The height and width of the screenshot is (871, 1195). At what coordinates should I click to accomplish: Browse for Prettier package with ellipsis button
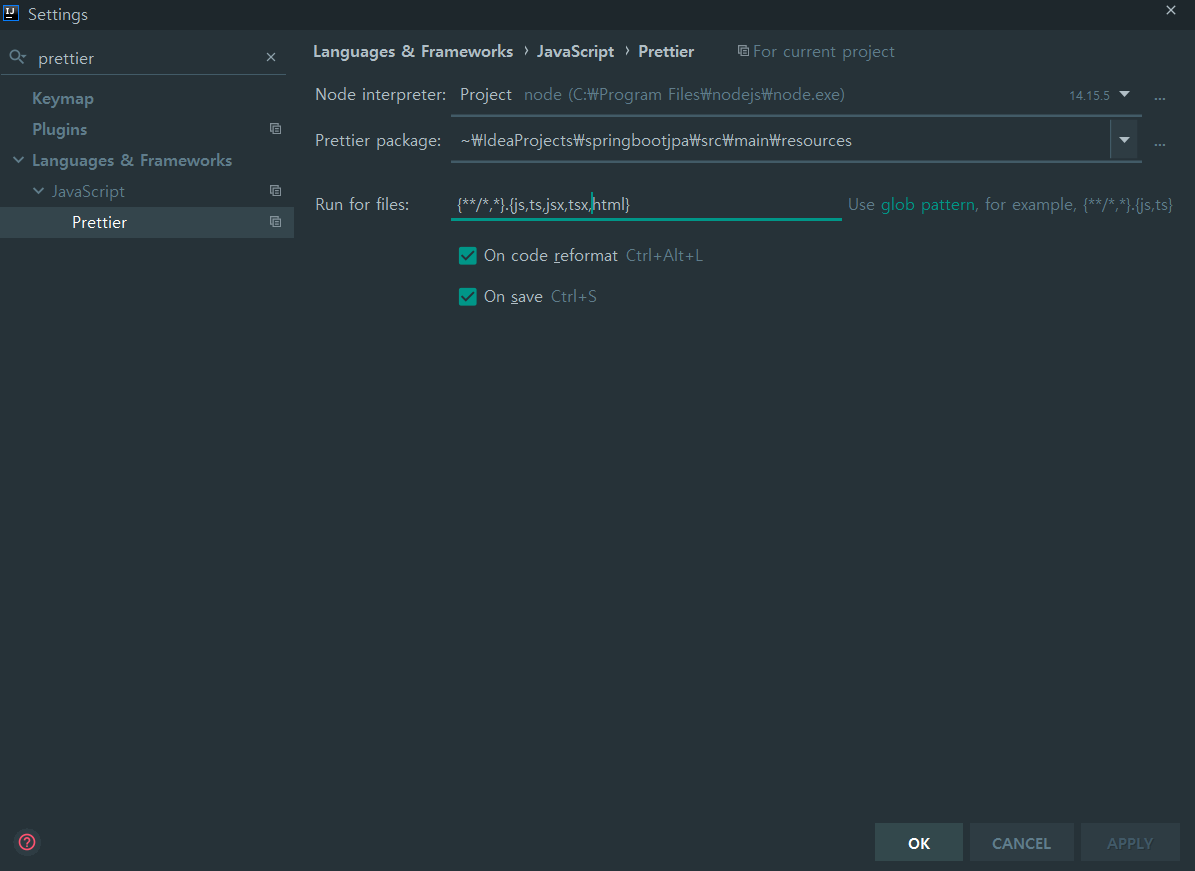[1159, 143]
